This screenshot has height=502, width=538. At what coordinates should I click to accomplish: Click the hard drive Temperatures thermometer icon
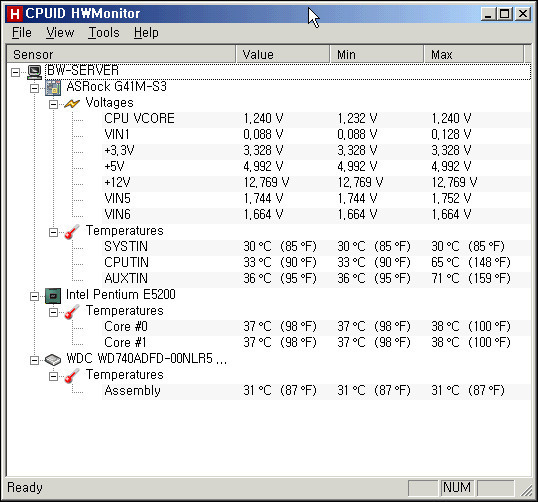(72, 376)
